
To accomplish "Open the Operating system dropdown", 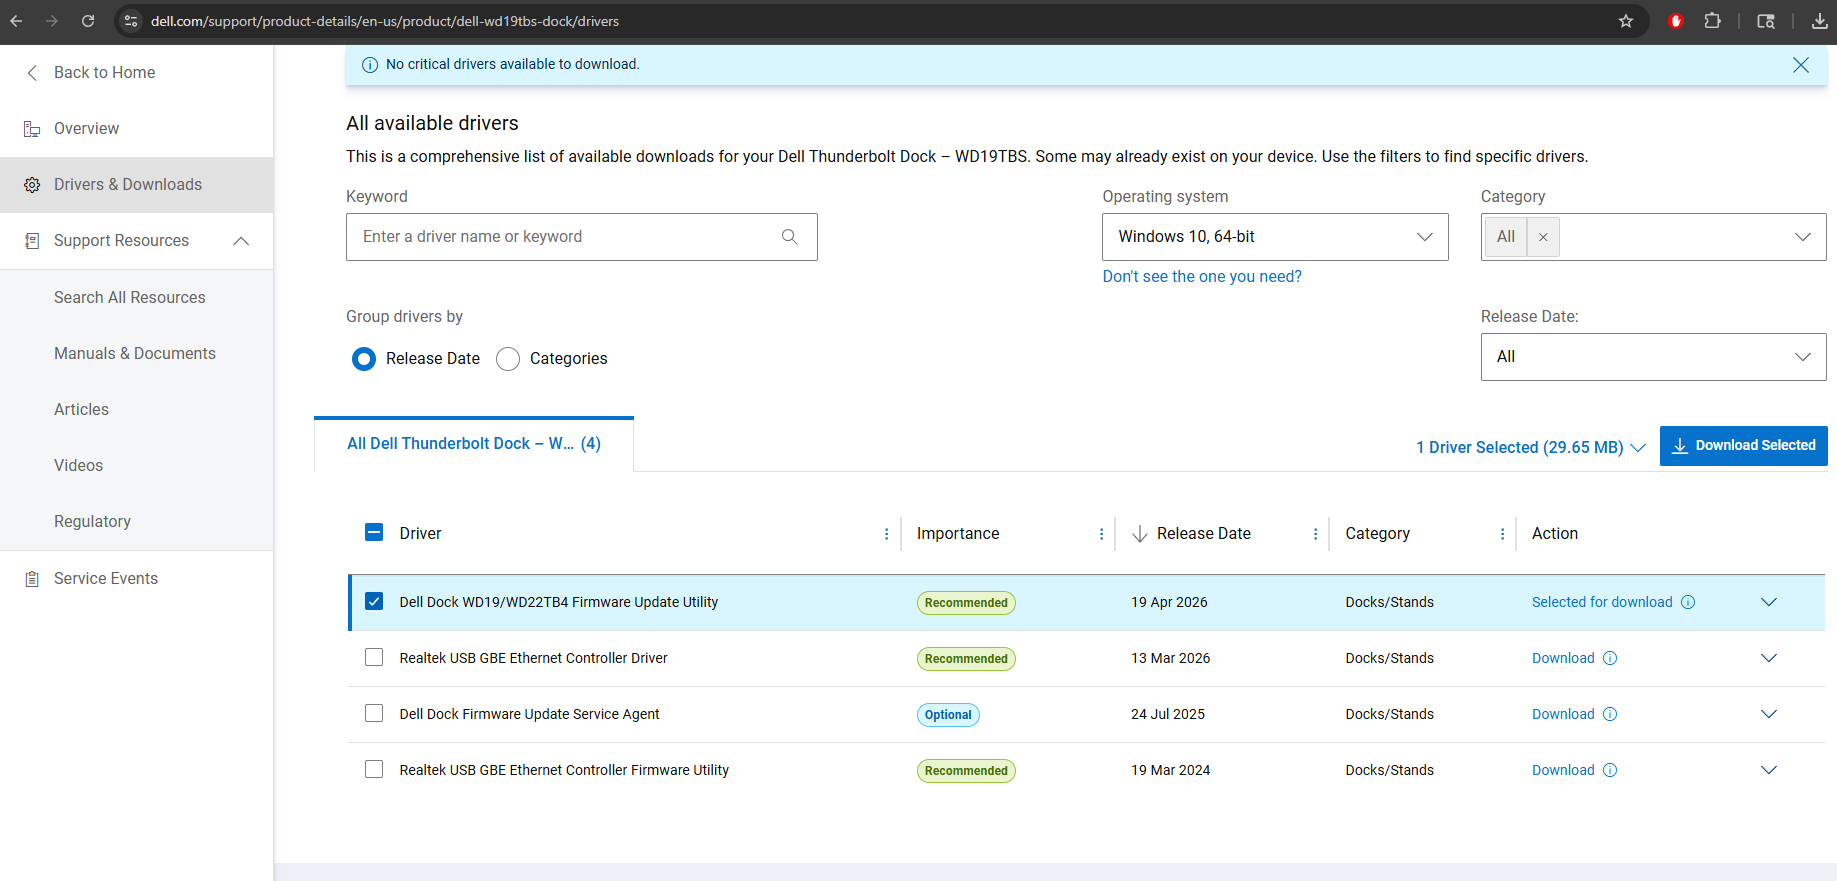I will (x=1275, y=237).
